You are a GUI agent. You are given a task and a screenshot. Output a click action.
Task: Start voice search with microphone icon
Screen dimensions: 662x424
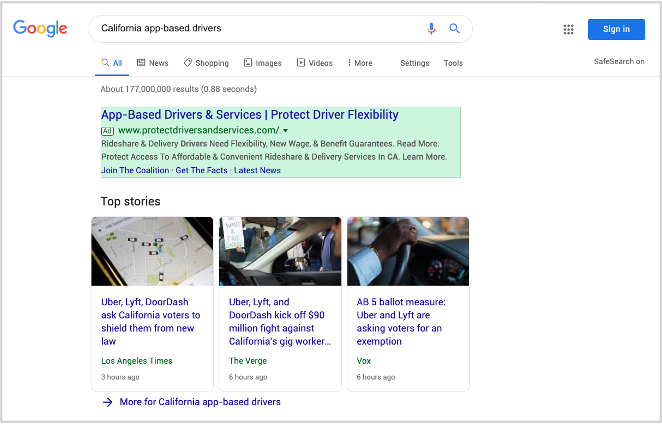(431, 29)
